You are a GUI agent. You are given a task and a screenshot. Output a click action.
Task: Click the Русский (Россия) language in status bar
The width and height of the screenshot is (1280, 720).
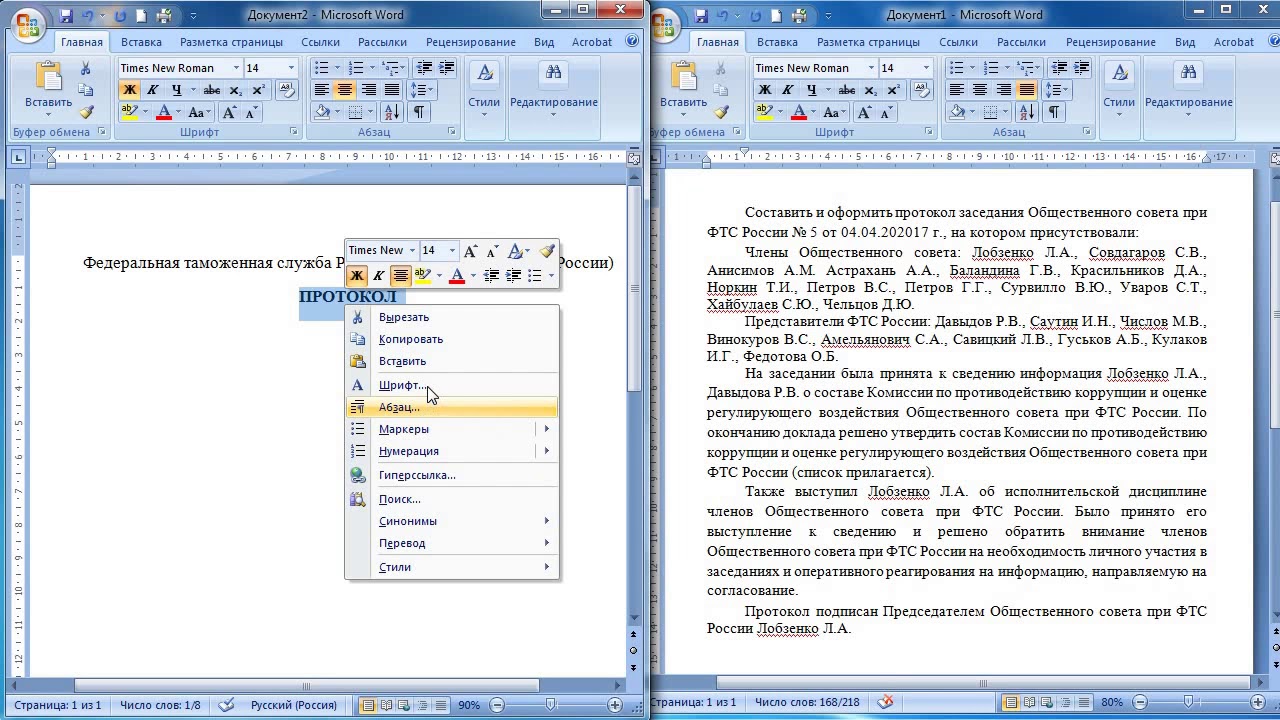coord(294,705)
